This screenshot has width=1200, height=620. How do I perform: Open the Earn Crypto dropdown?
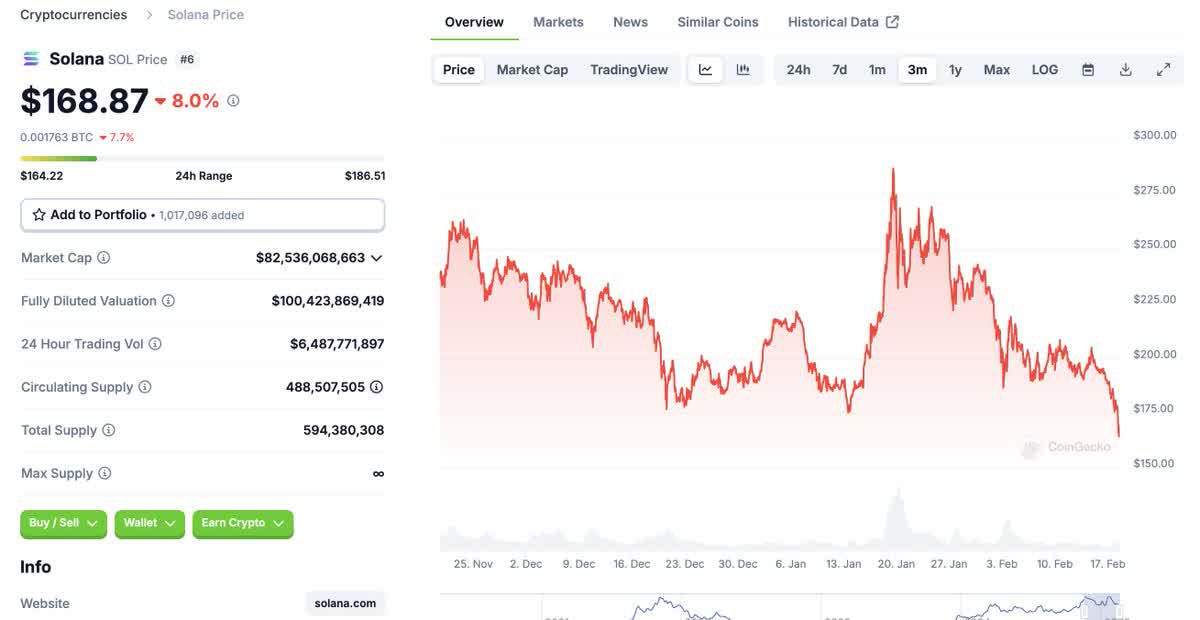(x=243, y=523)
